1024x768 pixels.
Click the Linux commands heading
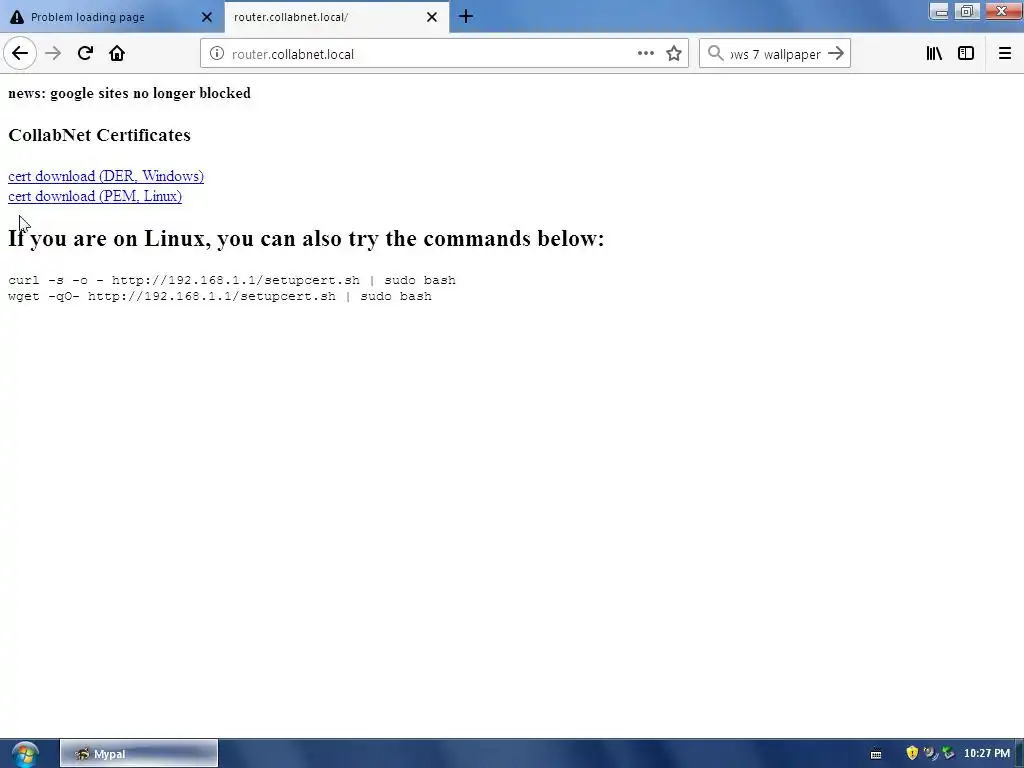click(x=306, y=238)
